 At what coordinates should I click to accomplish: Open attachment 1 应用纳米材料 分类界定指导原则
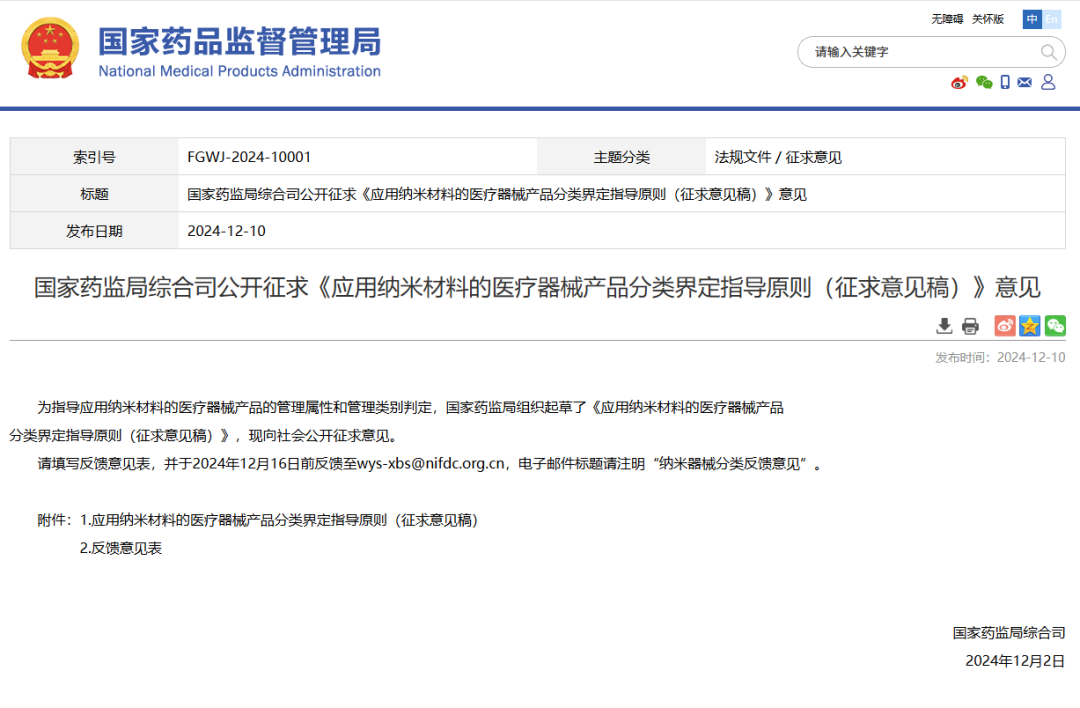[x=280, y=521]
